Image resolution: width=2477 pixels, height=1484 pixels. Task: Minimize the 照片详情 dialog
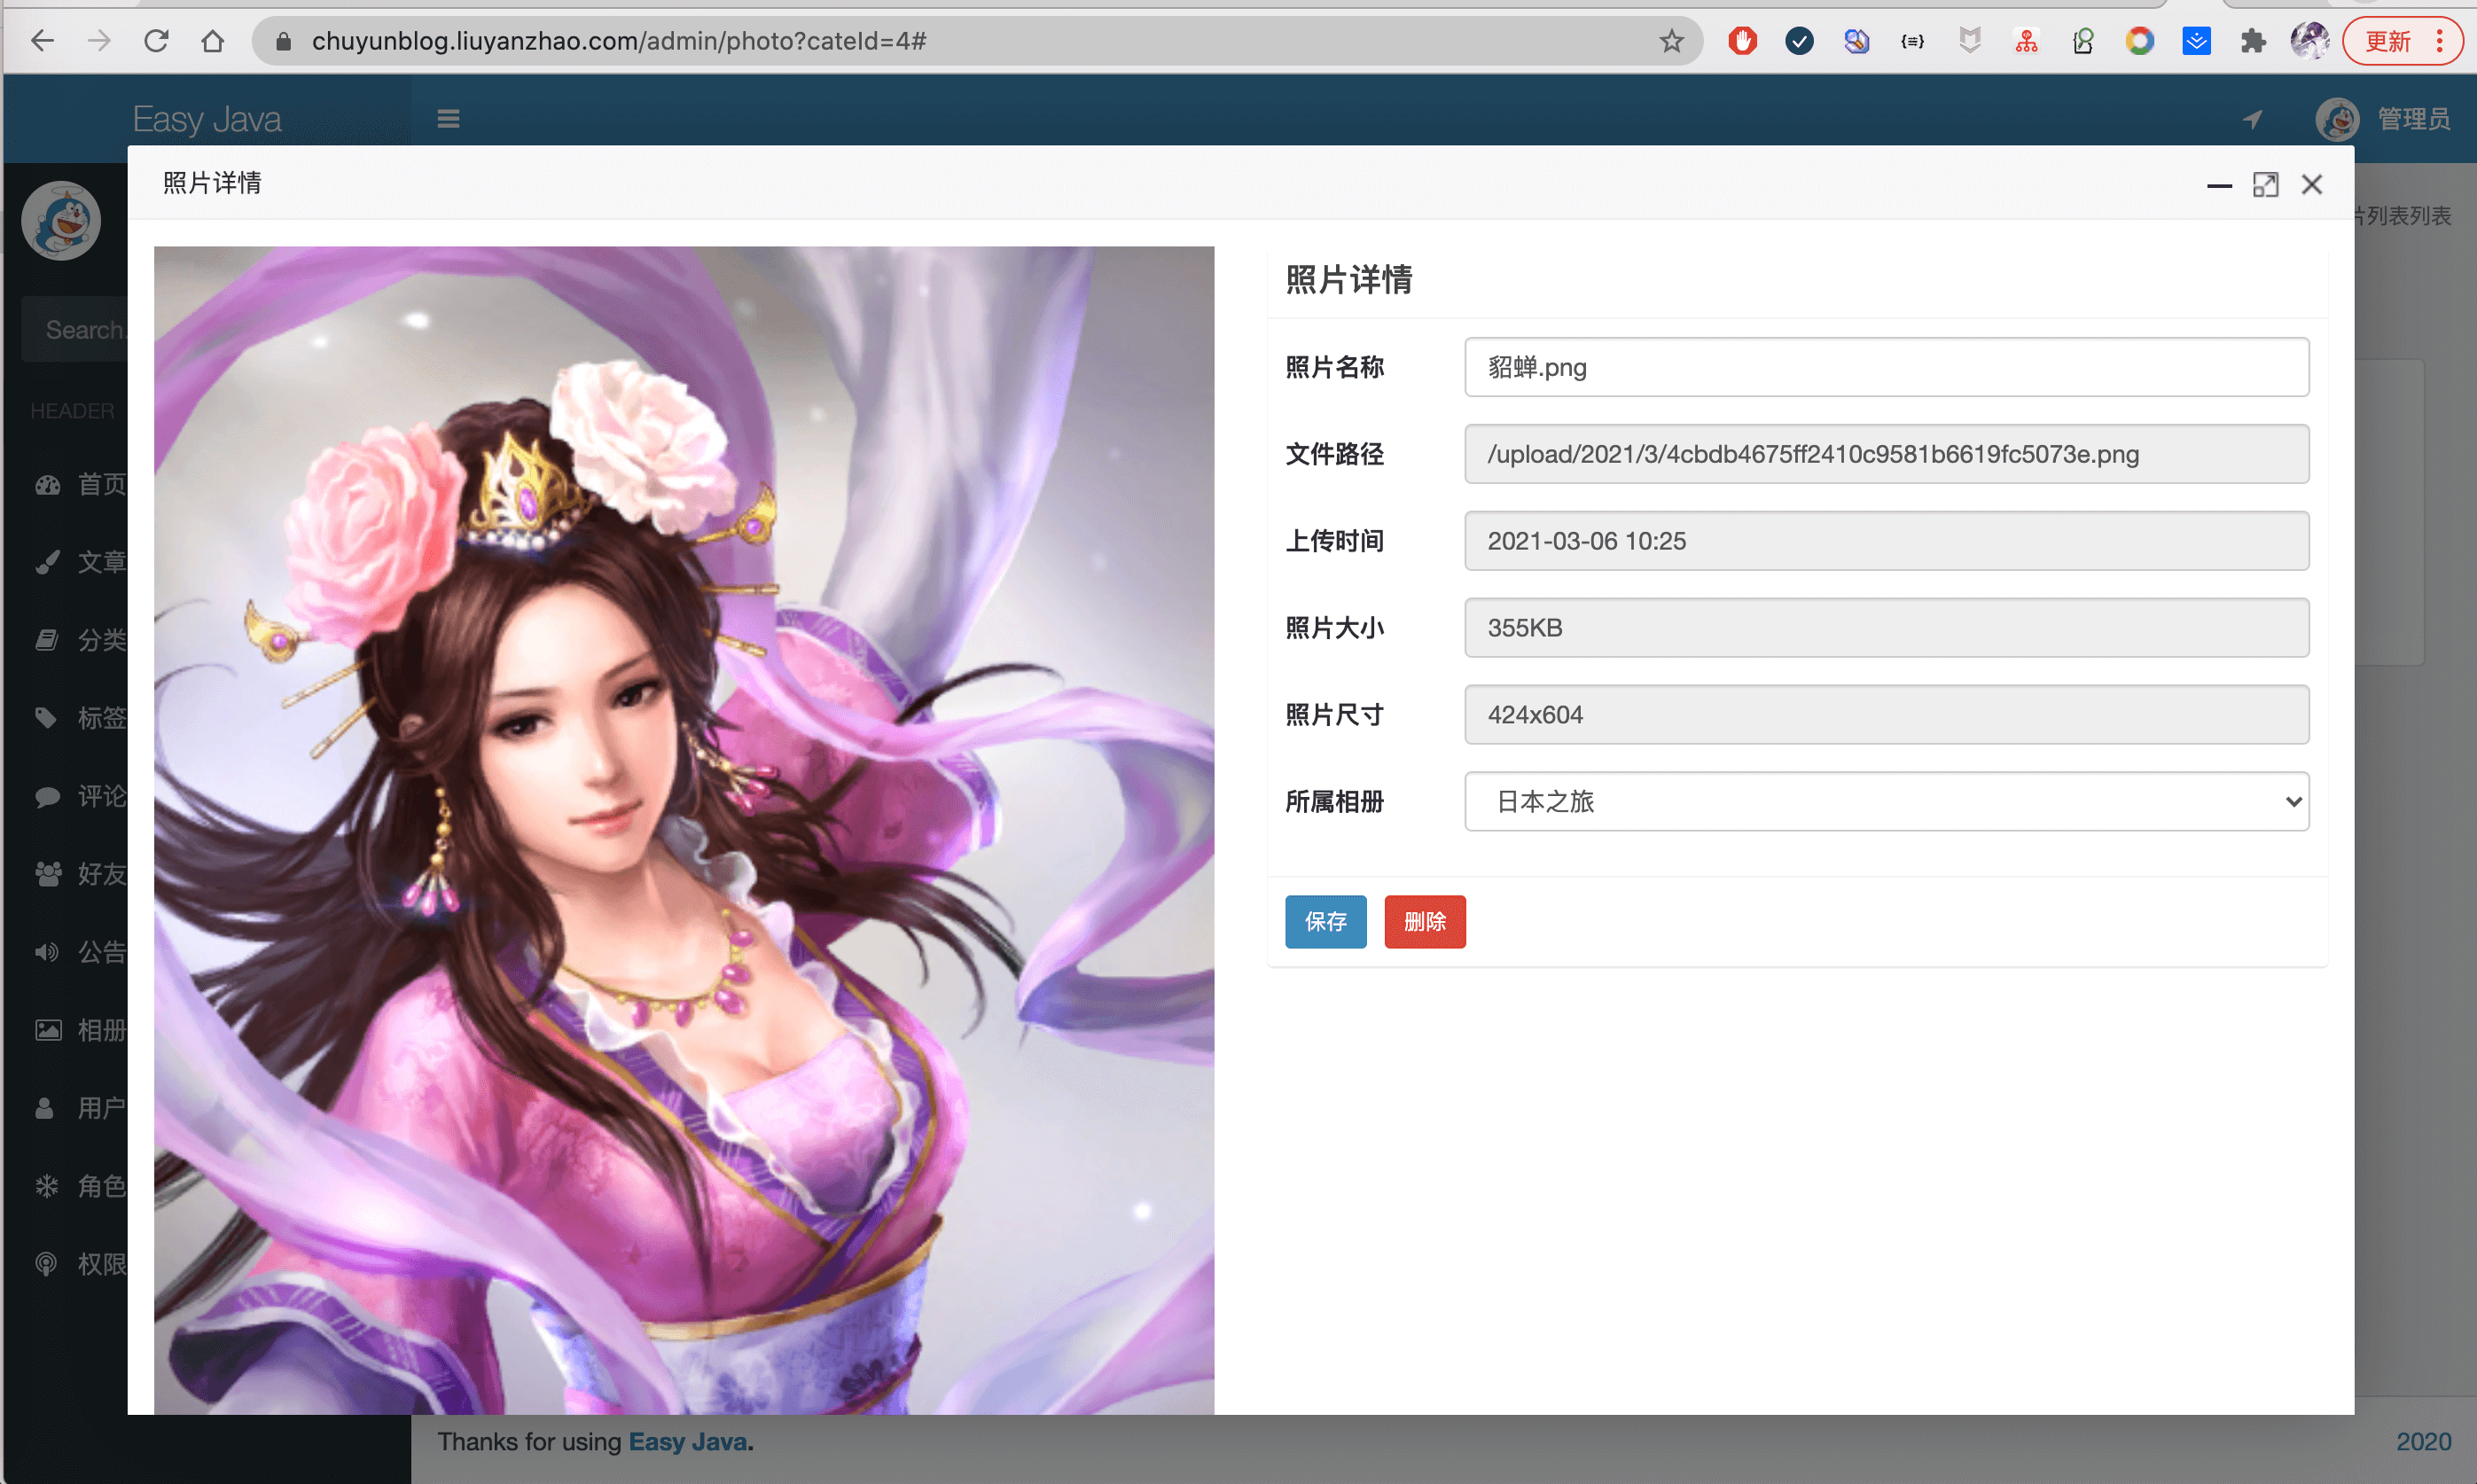tap(2219, 185)
